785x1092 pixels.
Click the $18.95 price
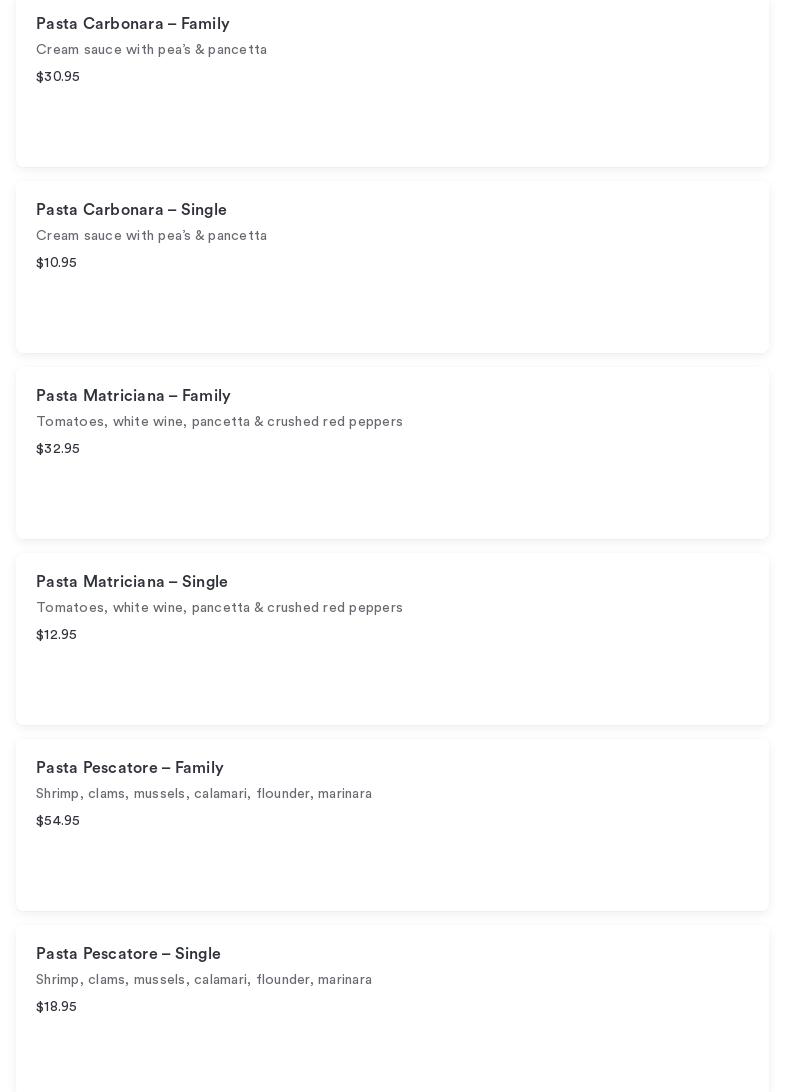[x=56, y=1007]
